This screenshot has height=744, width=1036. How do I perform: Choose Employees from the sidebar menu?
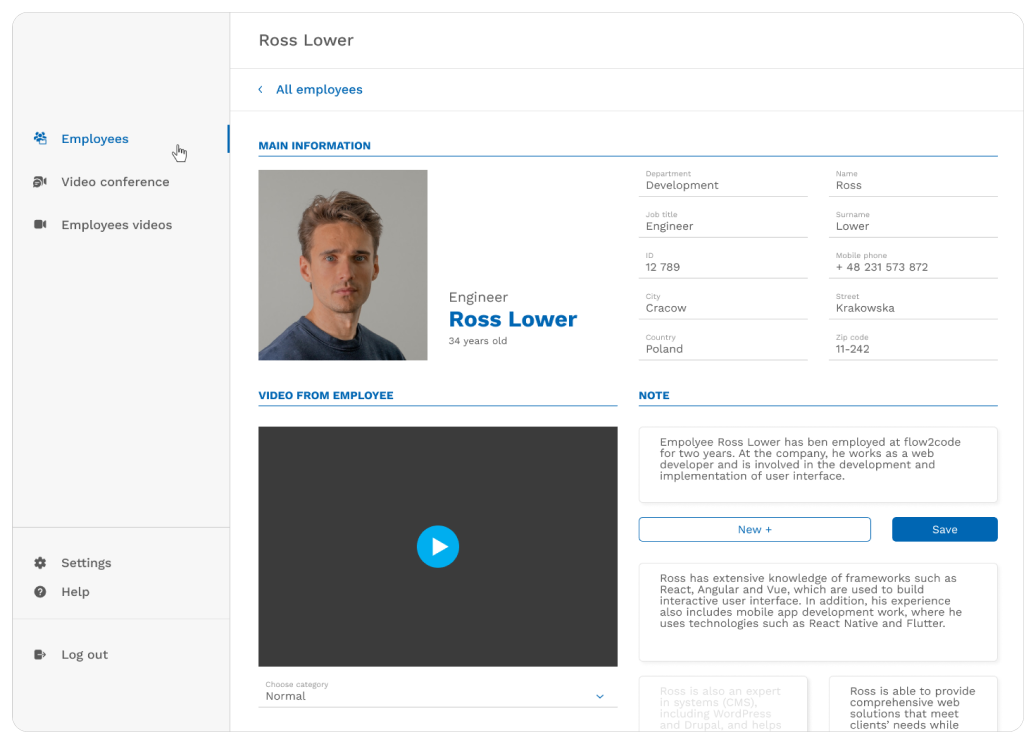(x=95, y=138)
